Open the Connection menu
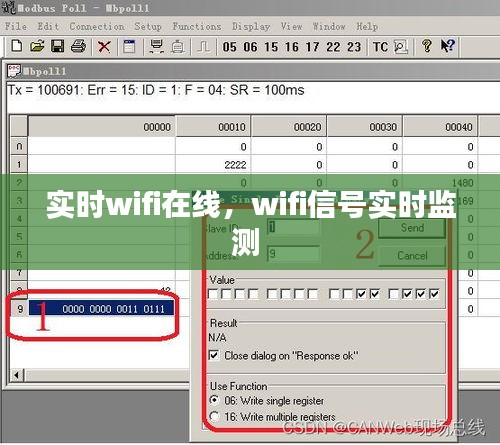The width and height of the screenshot is (500, 445). click(97, 26)
